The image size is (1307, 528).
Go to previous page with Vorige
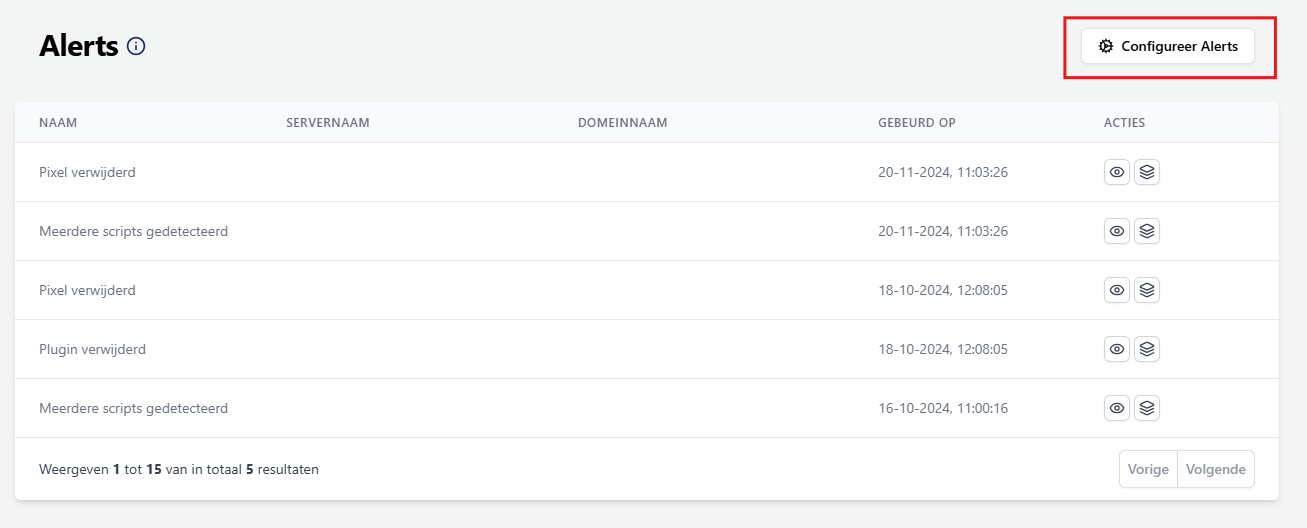tap(1148, 469)
